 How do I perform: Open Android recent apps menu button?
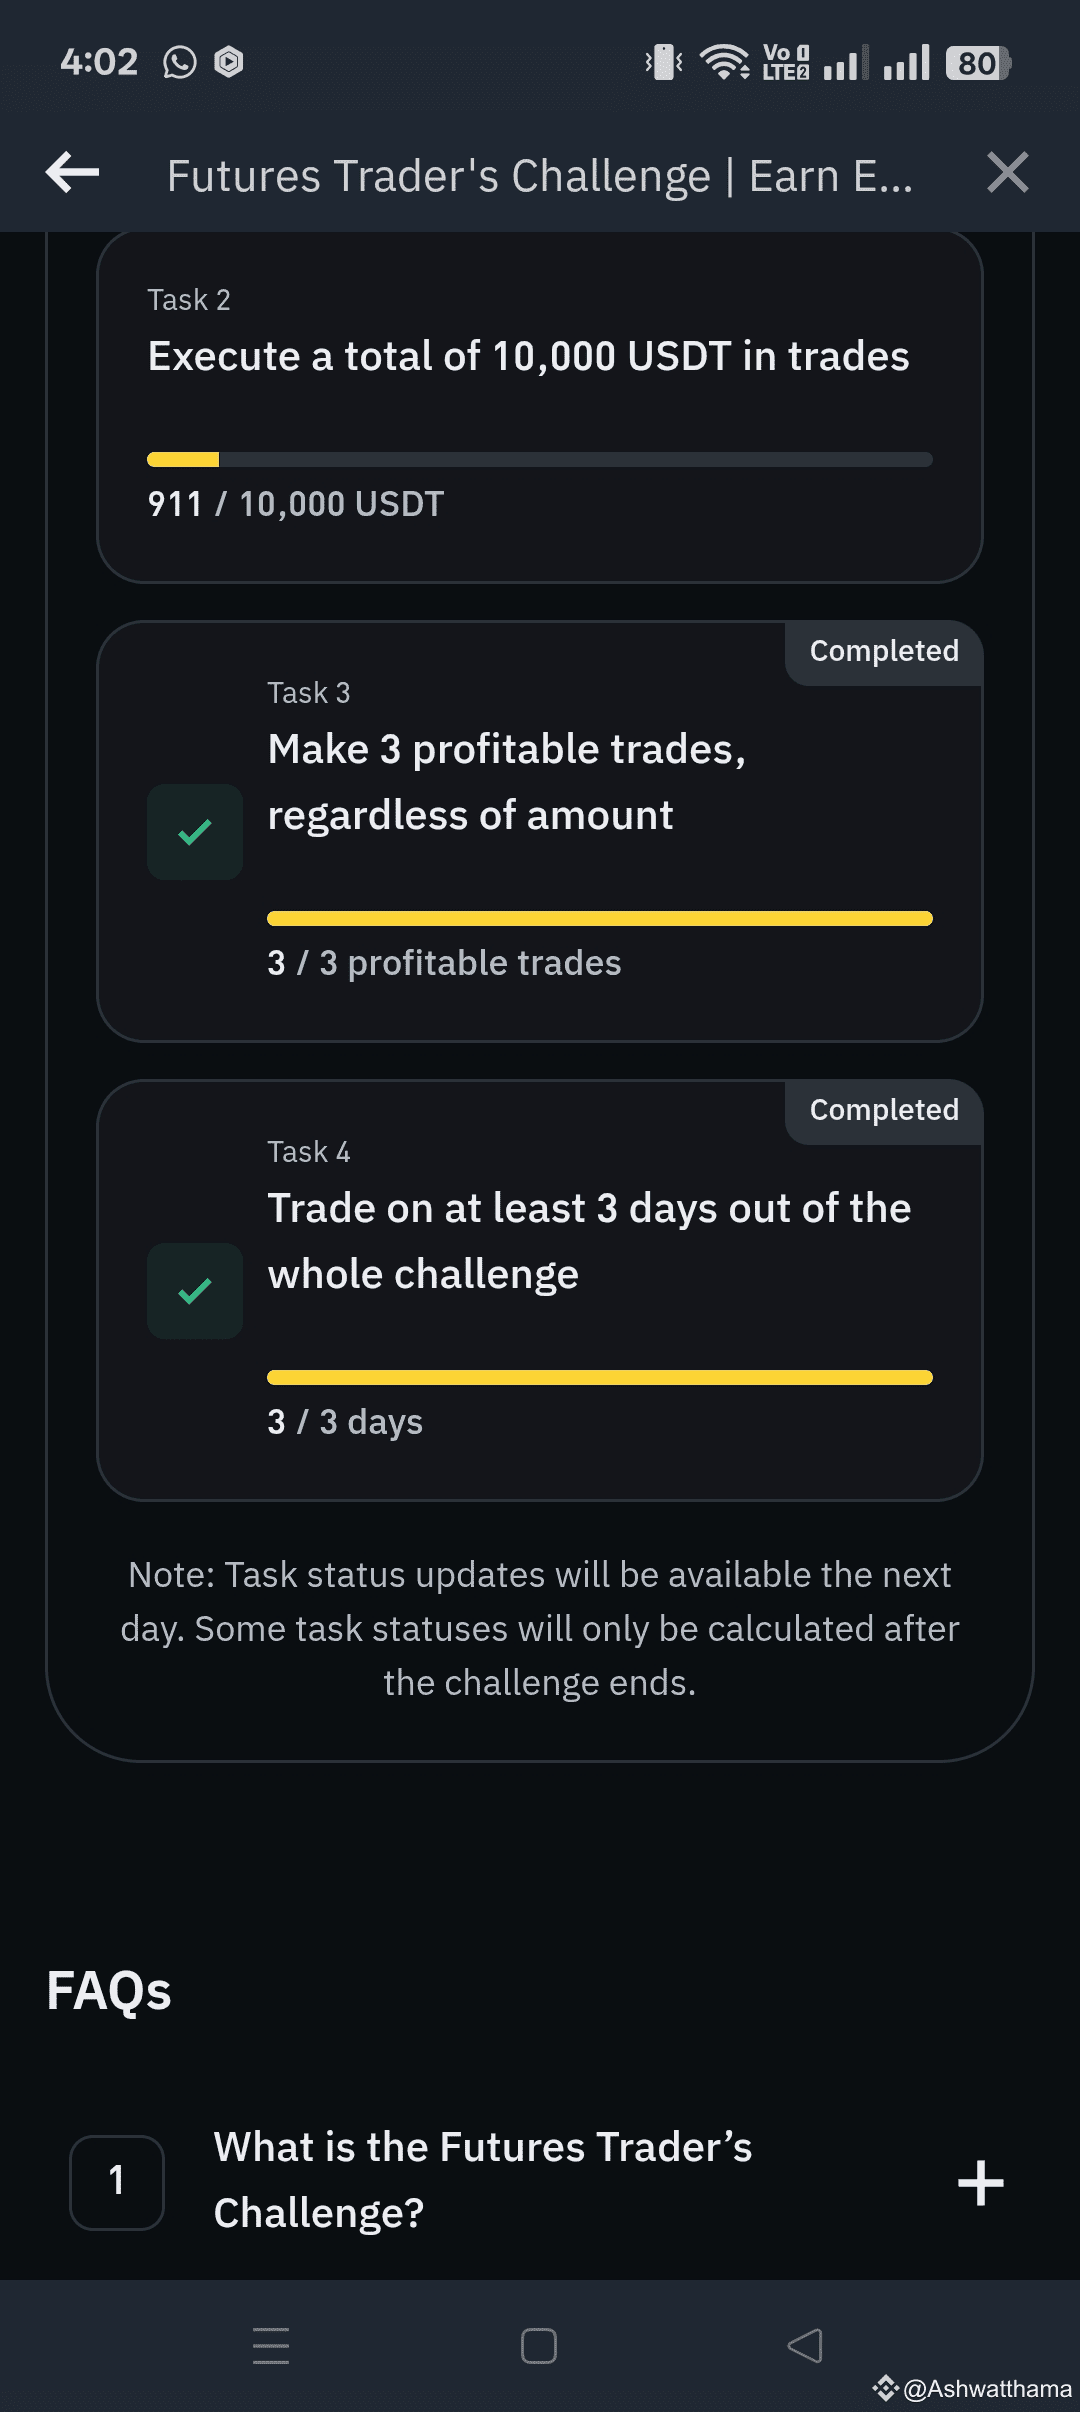[271, 2345]
